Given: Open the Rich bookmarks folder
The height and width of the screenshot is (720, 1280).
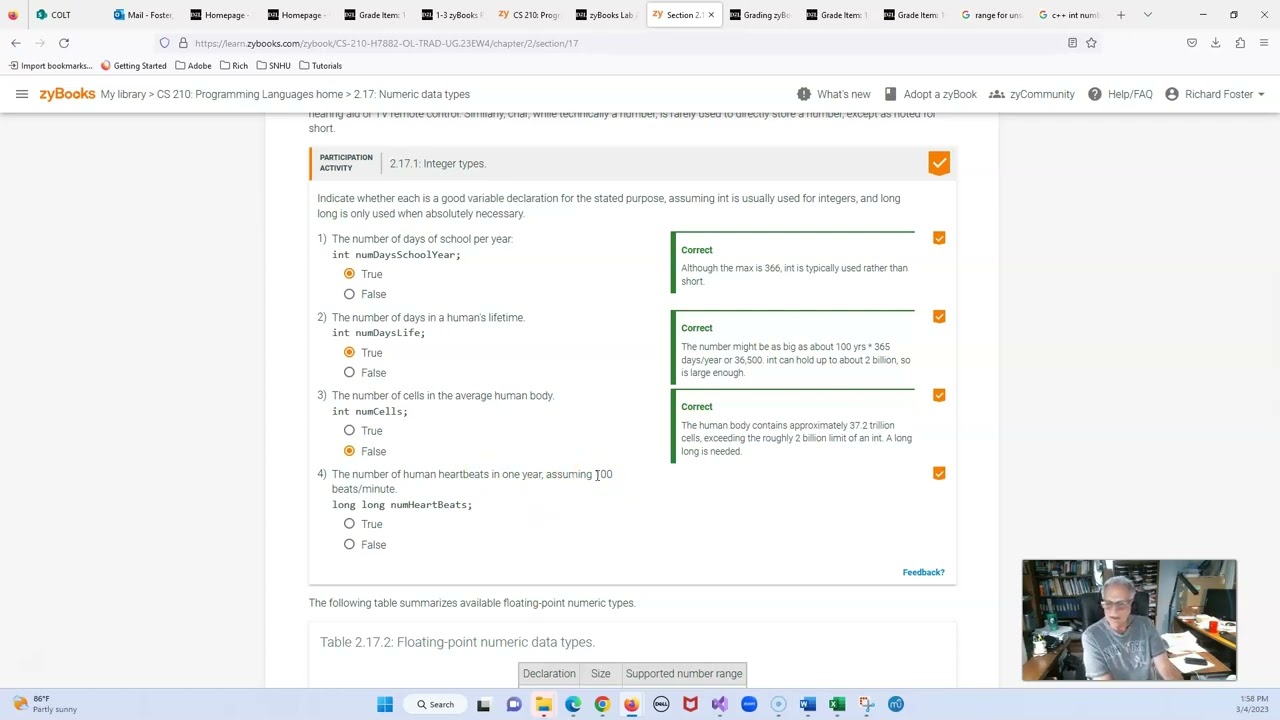Looking at the screenshot, I should point(233,66).
